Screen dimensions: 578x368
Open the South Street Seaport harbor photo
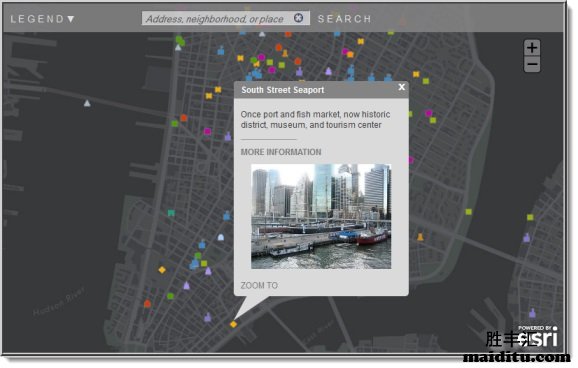321,216
